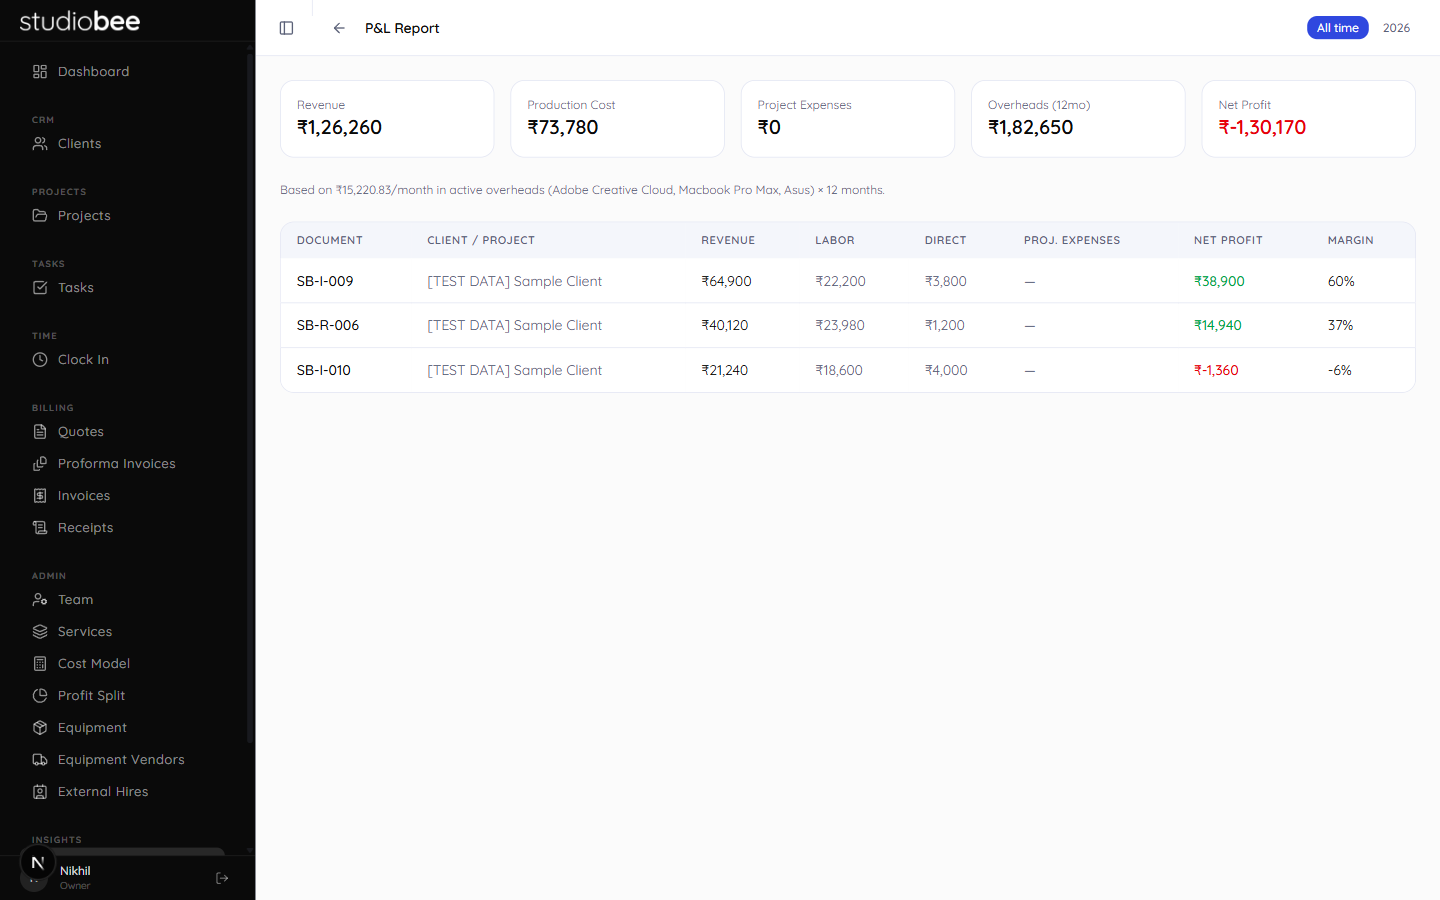Image resolution: width=1440 pixels, height=900 pixels.
Task: Open the studiobee logo home link
Action: point(80,21)
